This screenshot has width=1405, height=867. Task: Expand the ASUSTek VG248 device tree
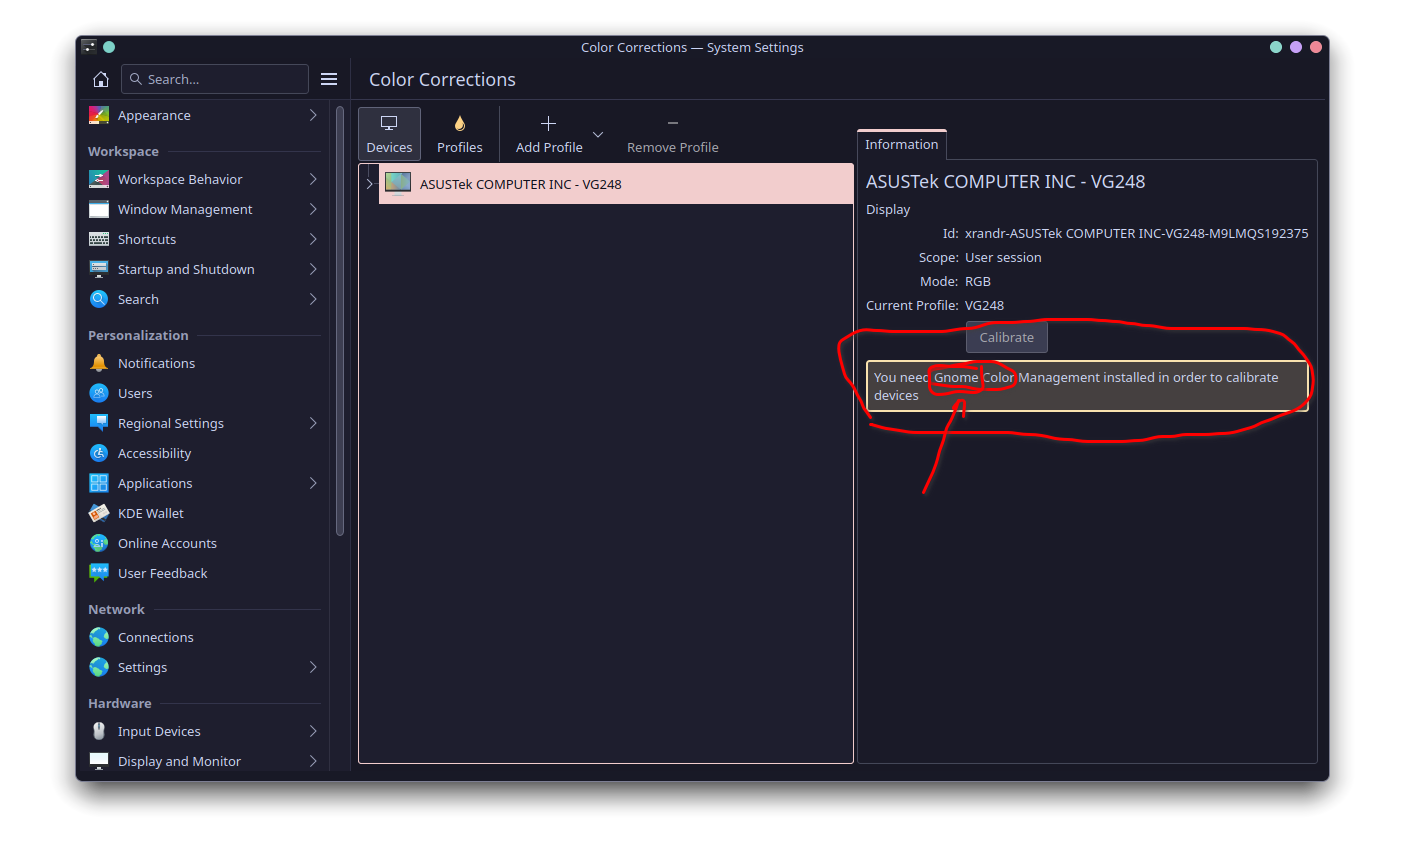pyautogui.click(x=369, y=184)
